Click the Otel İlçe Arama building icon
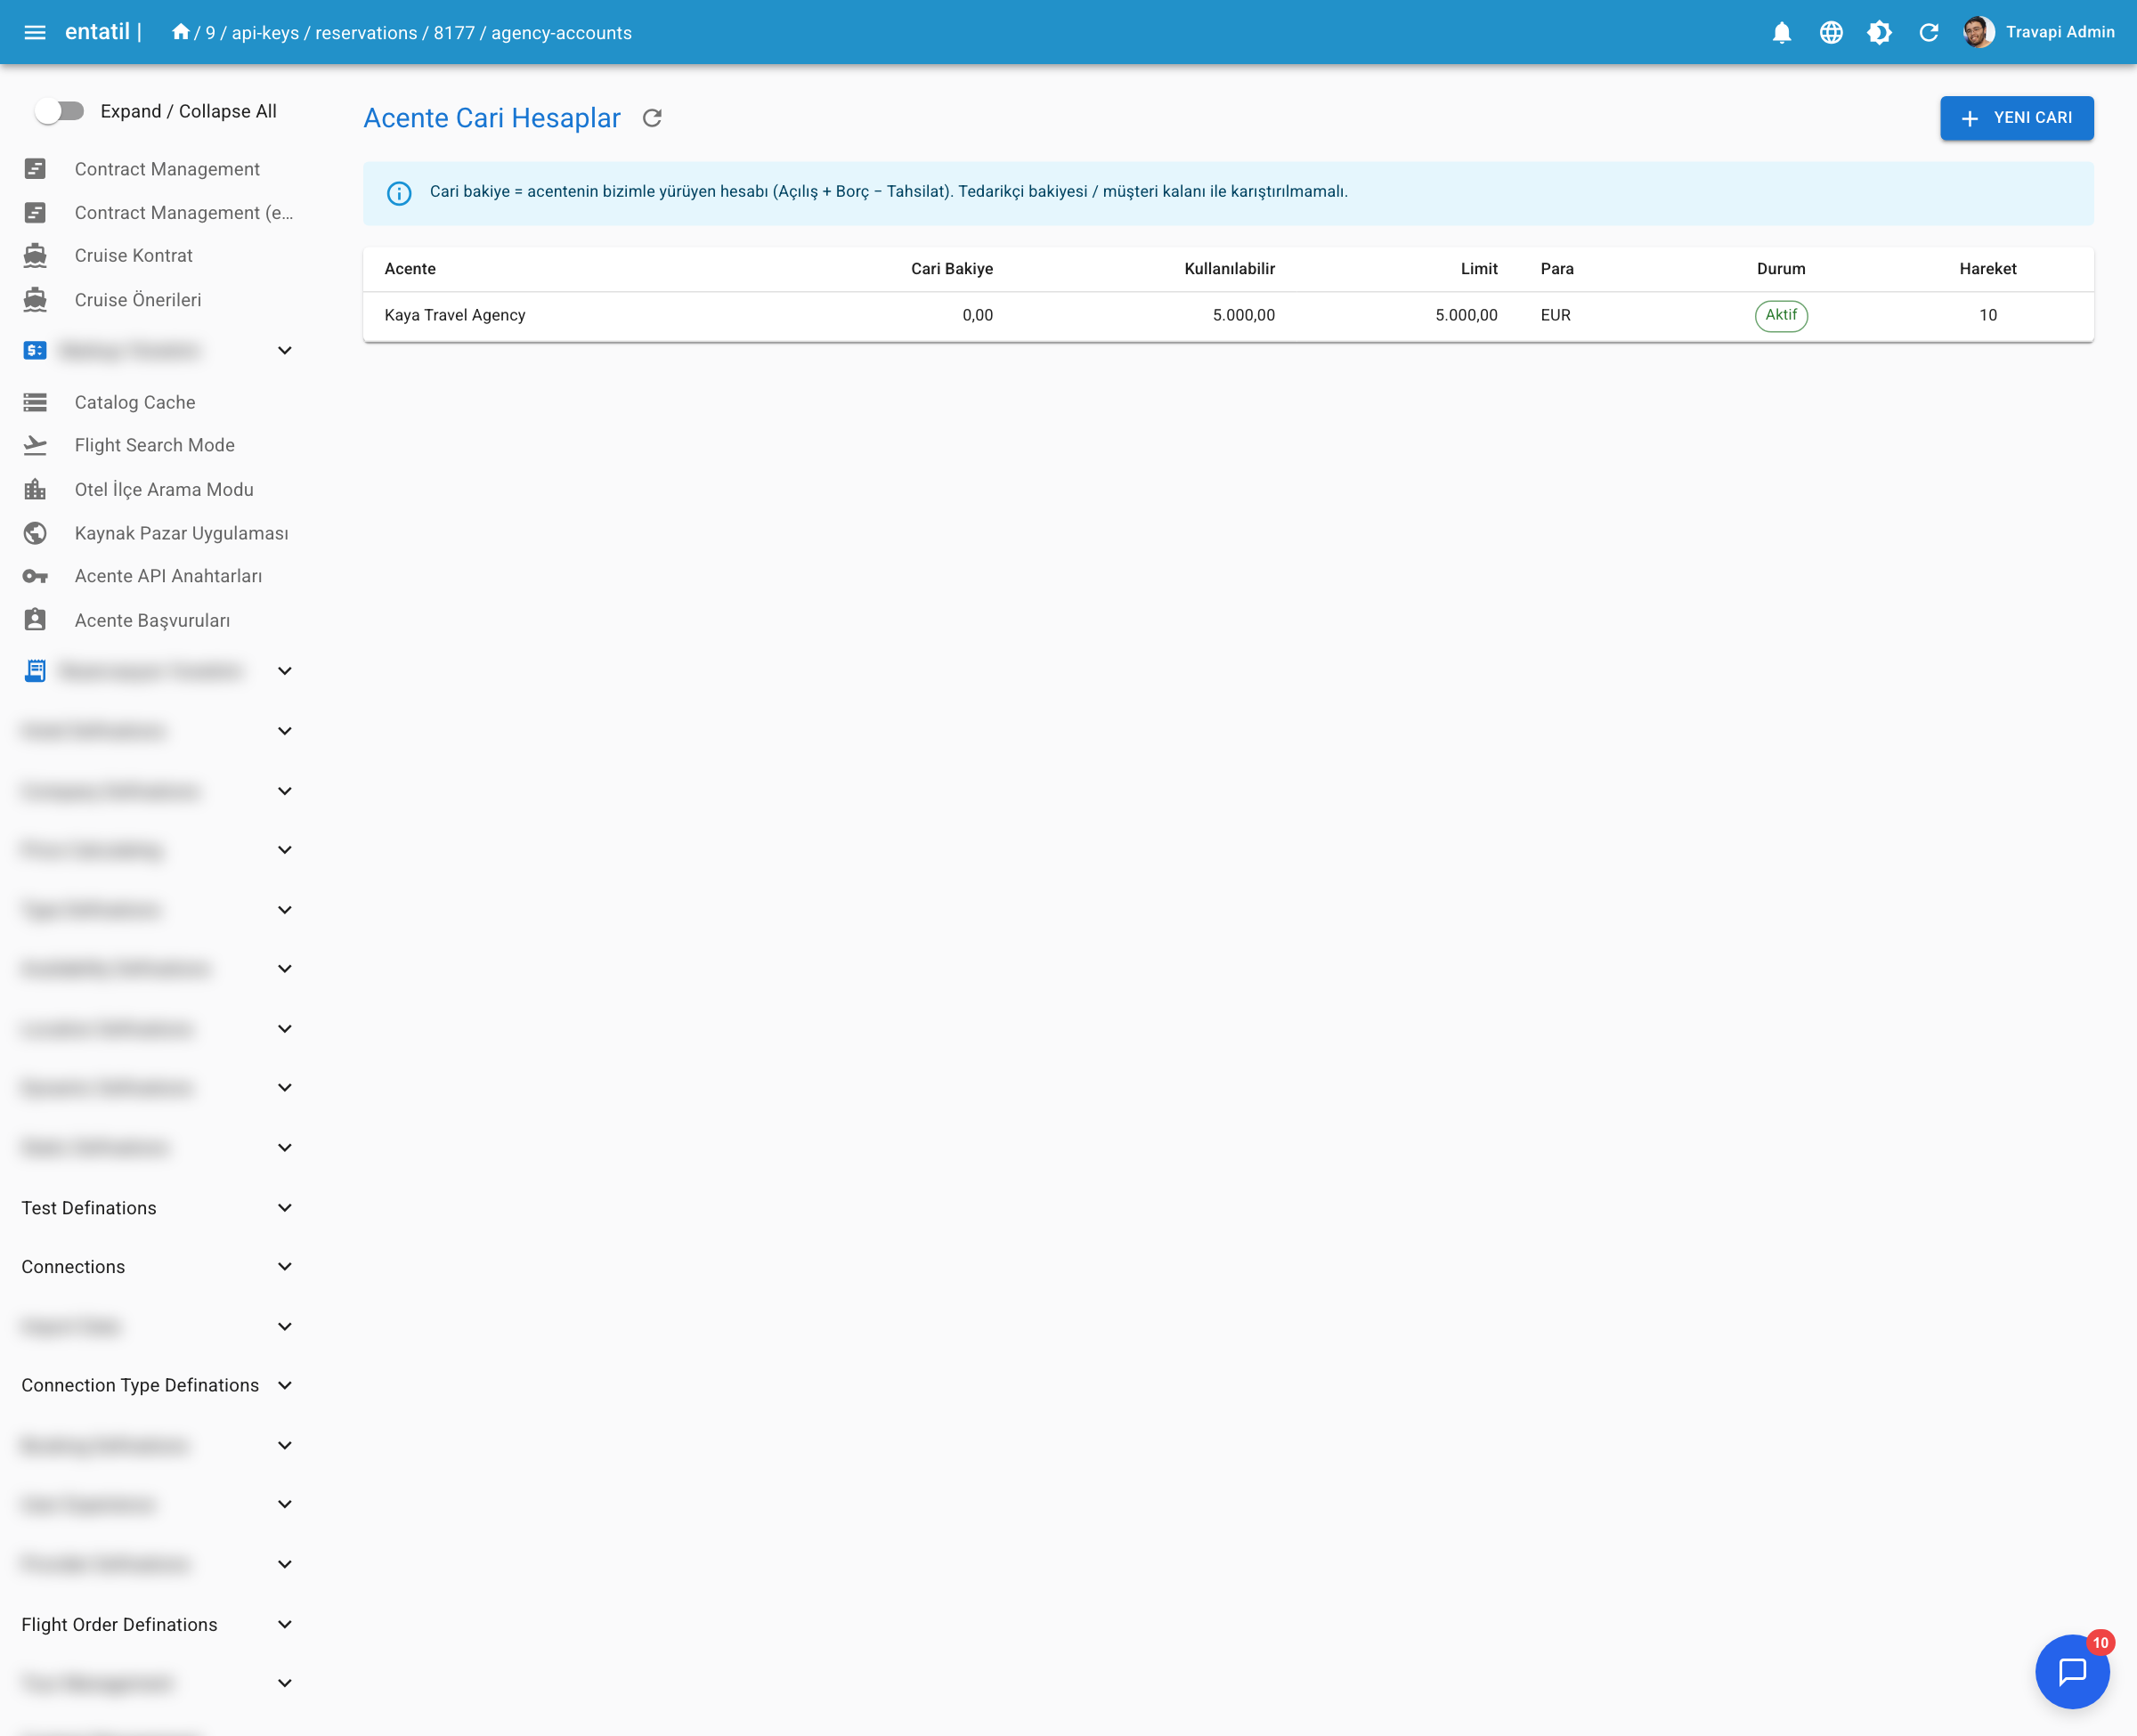 point(35,489)
